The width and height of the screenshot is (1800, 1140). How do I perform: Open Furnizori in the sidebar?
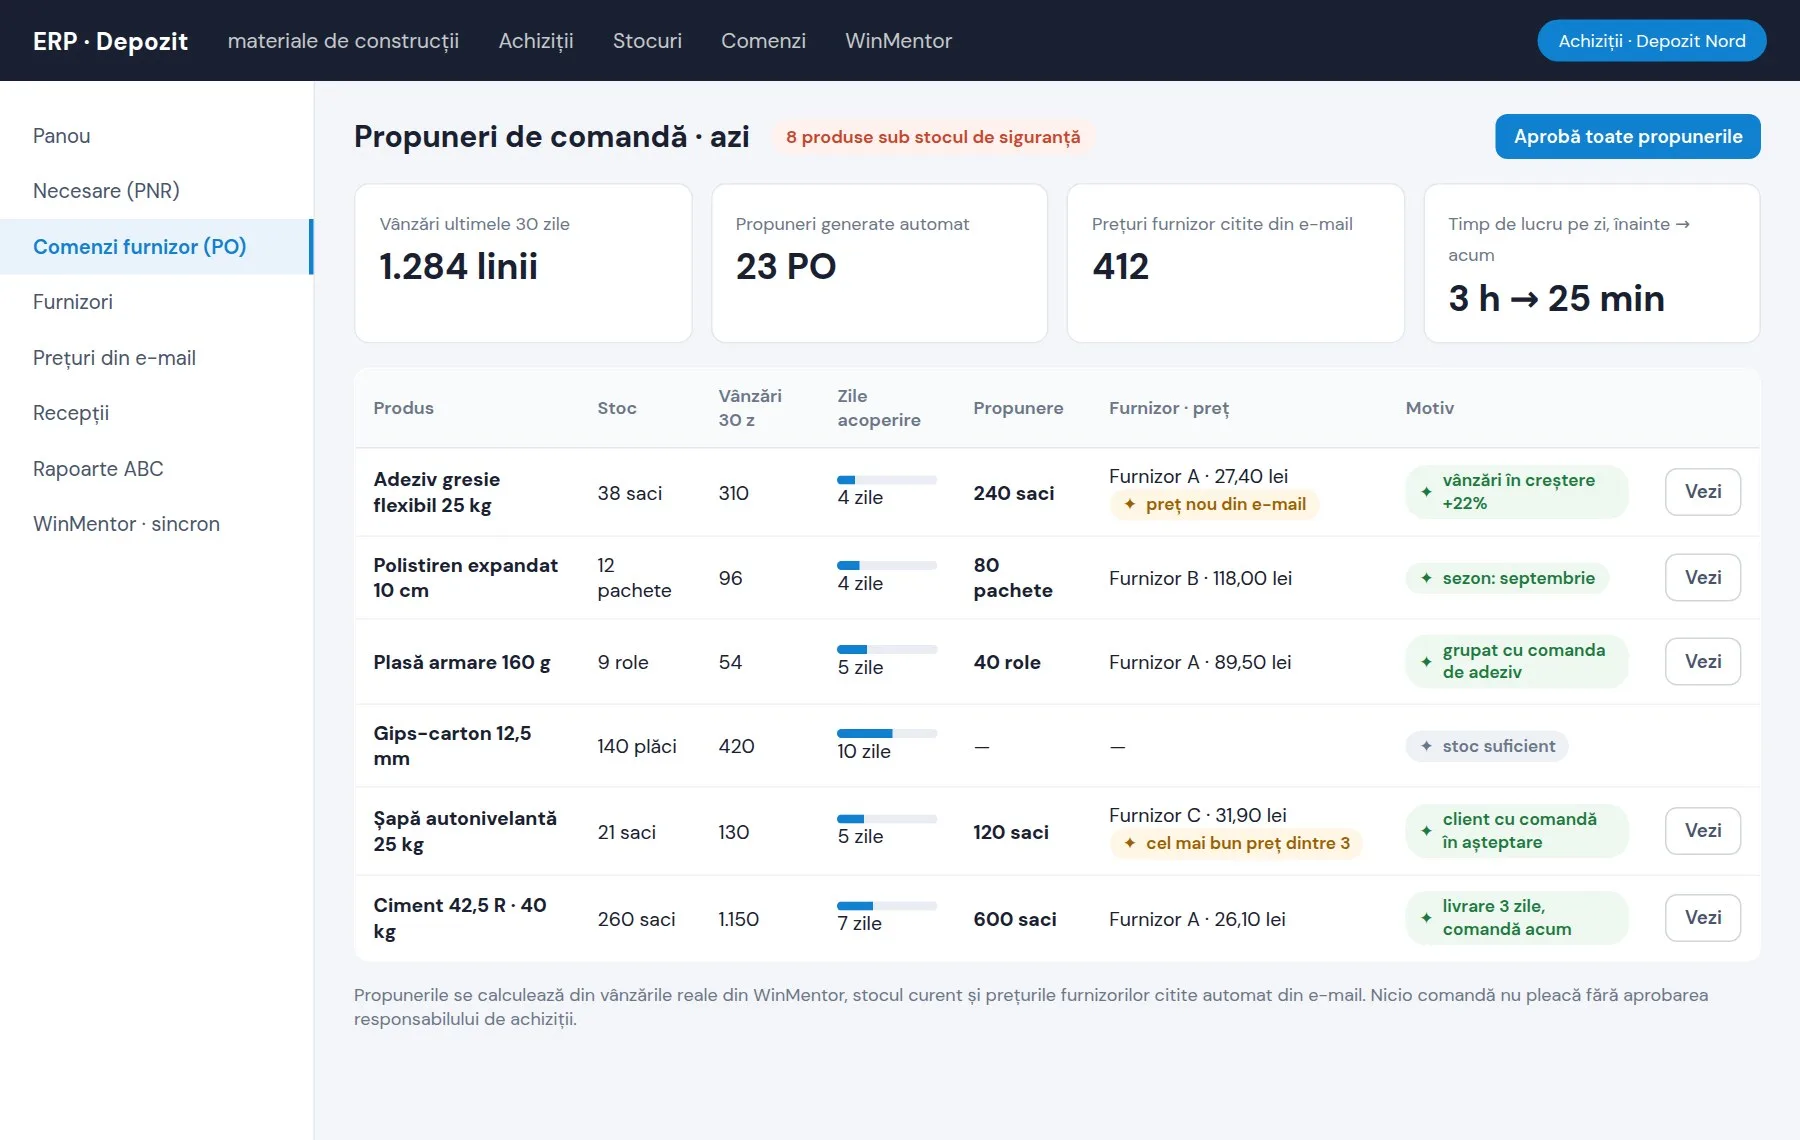tap(156, 302)
